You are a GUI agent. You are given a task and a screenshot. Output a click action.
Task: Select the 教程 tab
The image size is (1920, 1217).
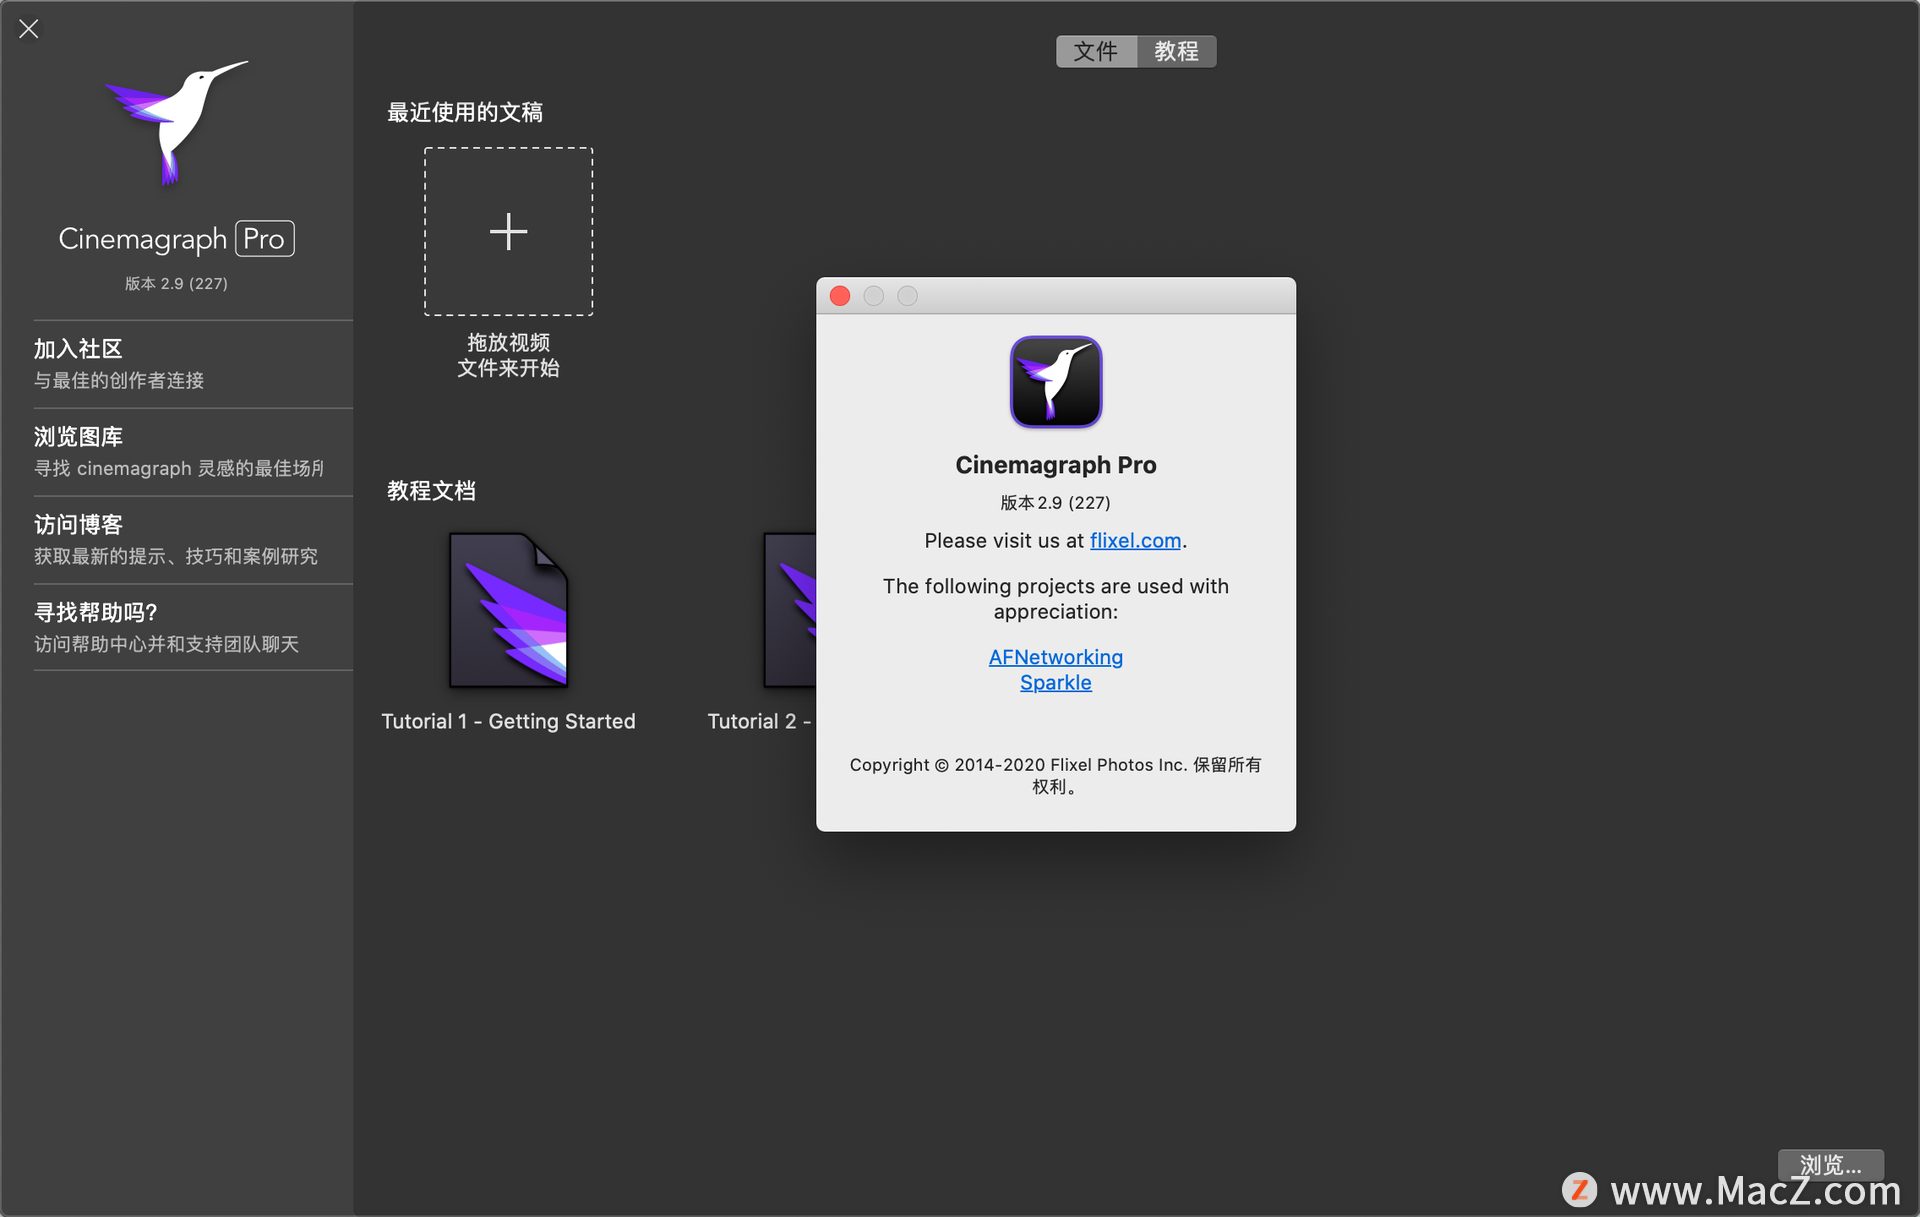coord(1177,52)
